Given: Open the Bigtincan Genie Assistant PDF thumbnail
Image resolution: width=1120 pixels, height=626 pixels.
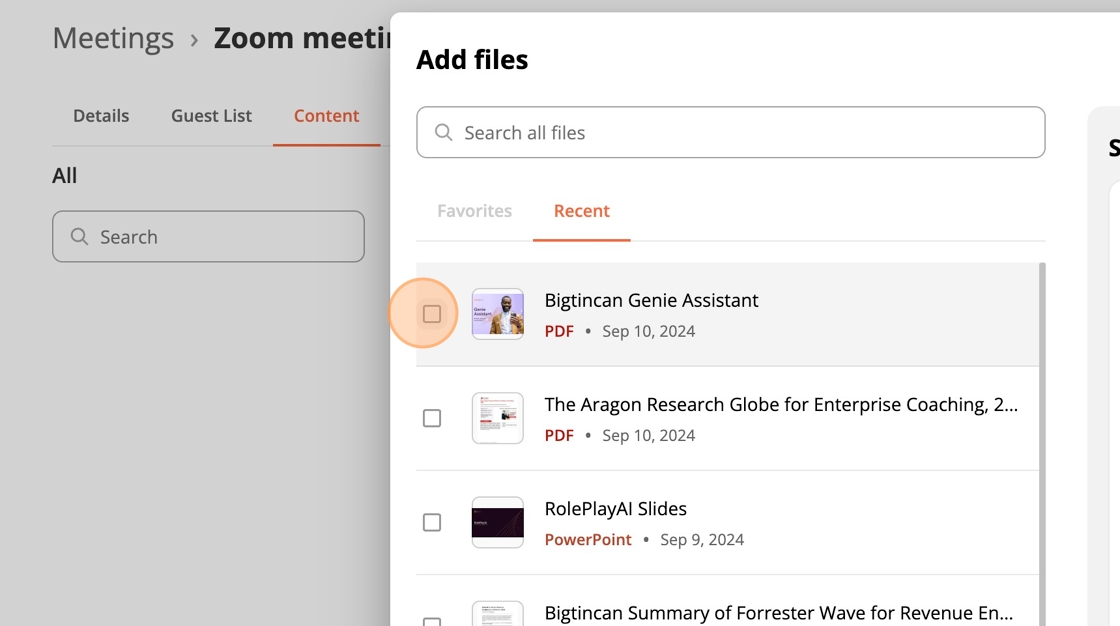Looking at the screenshot, I should pyautogui.click(x=497, y=314).
